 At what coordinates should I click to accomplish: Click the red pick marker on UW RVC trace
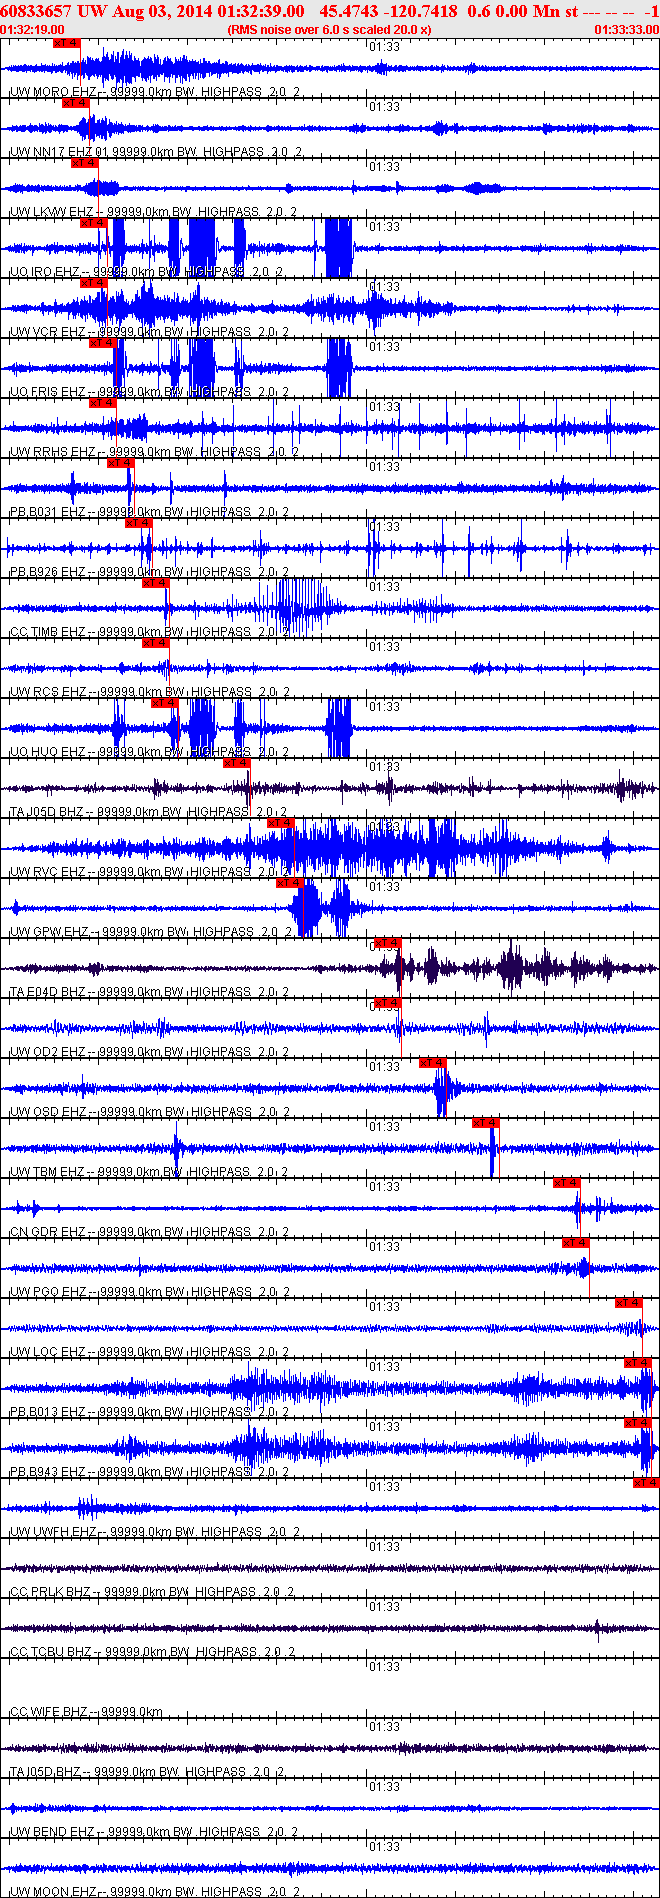pos(281,823)
